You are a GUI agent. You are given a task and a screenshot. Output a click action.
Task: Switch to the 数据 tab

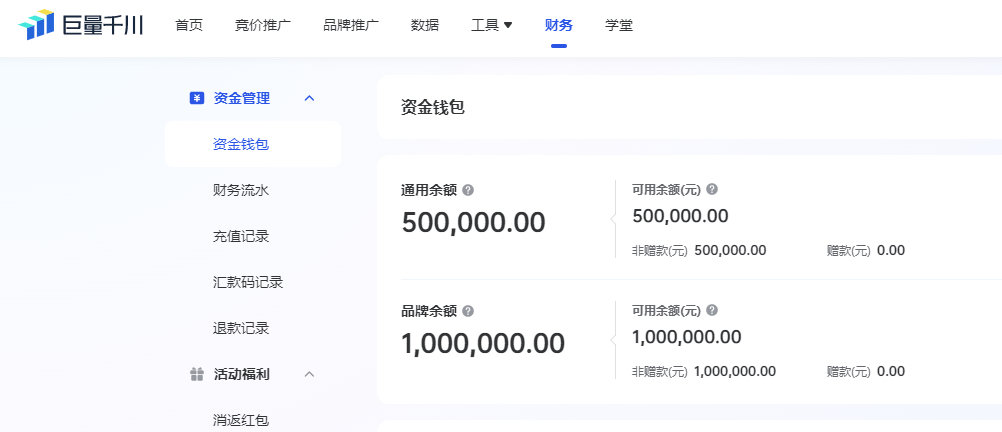click(x=425, y=26)
